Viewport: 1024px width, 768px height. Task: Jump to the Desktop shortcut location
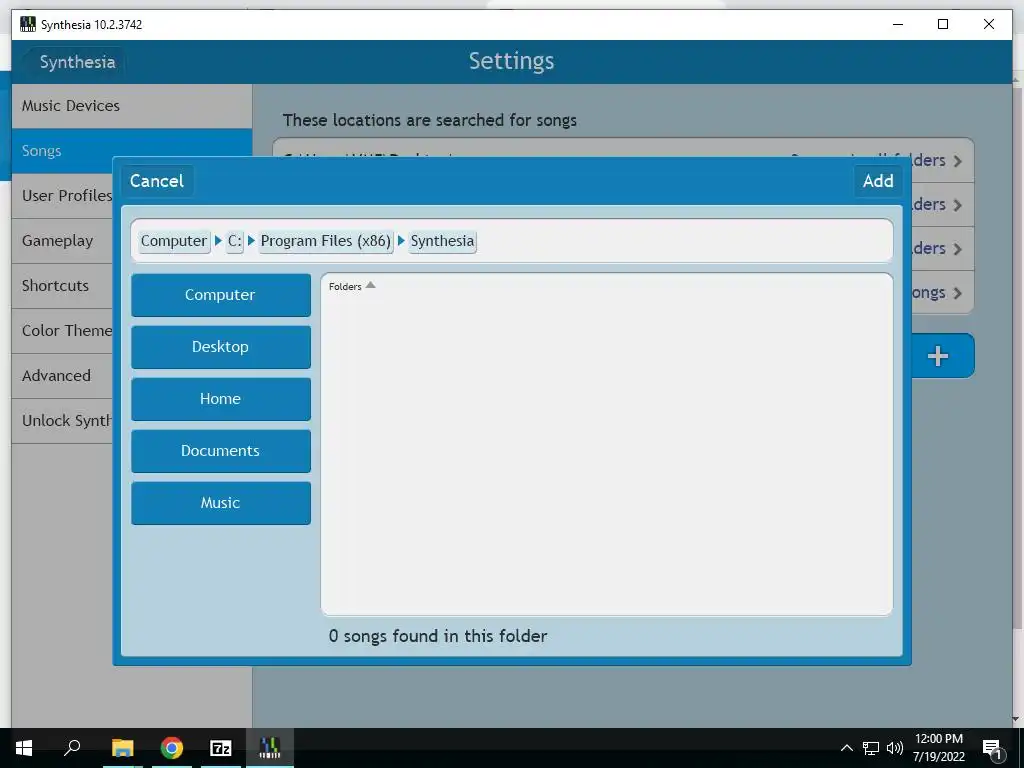point(221,347)
